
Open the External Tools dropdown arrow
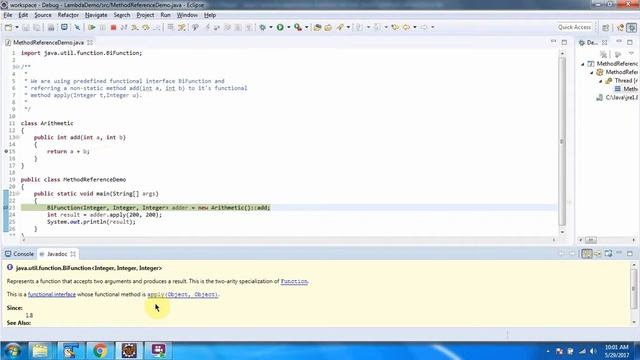click(307, 27)
